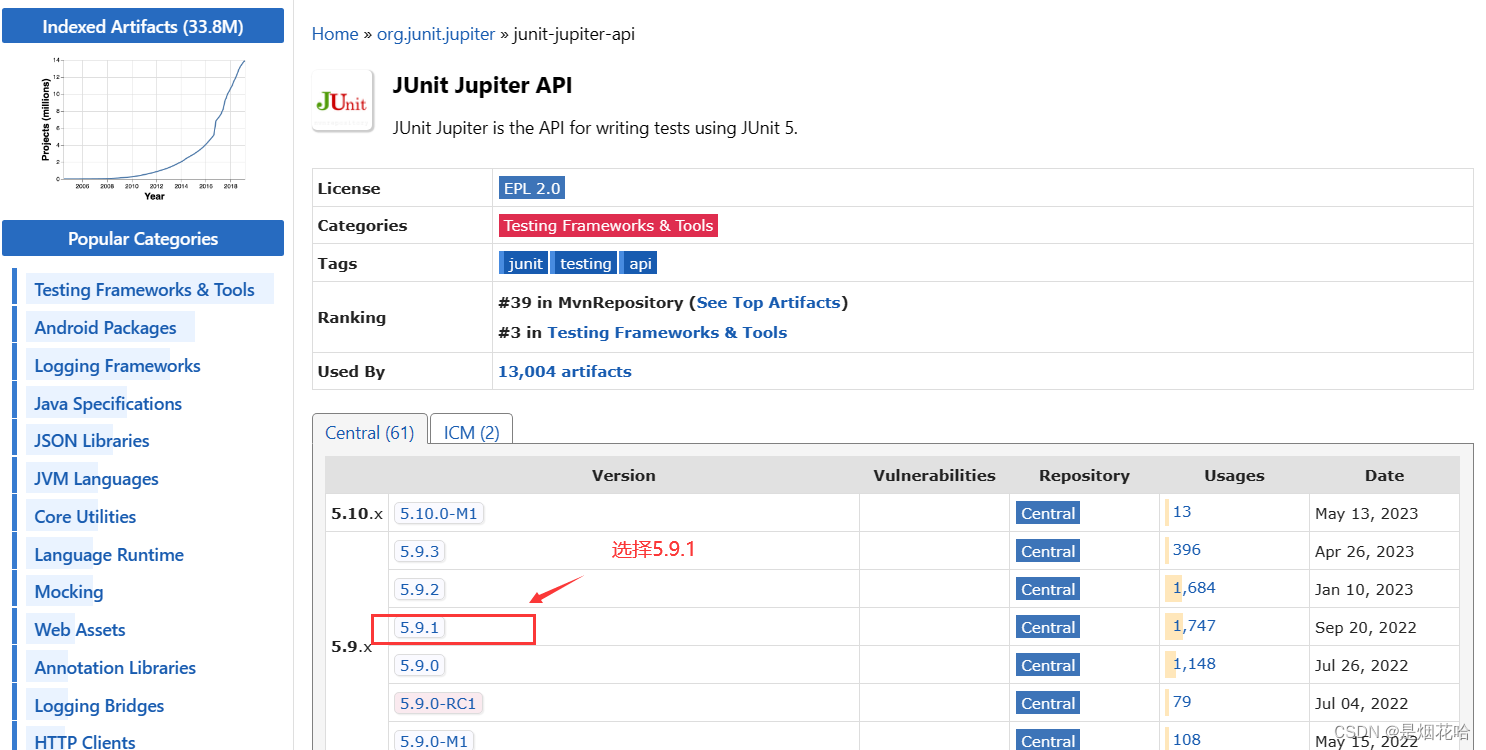
Task: Click the EPL 2.0 license badge
Action: [532, 188]
